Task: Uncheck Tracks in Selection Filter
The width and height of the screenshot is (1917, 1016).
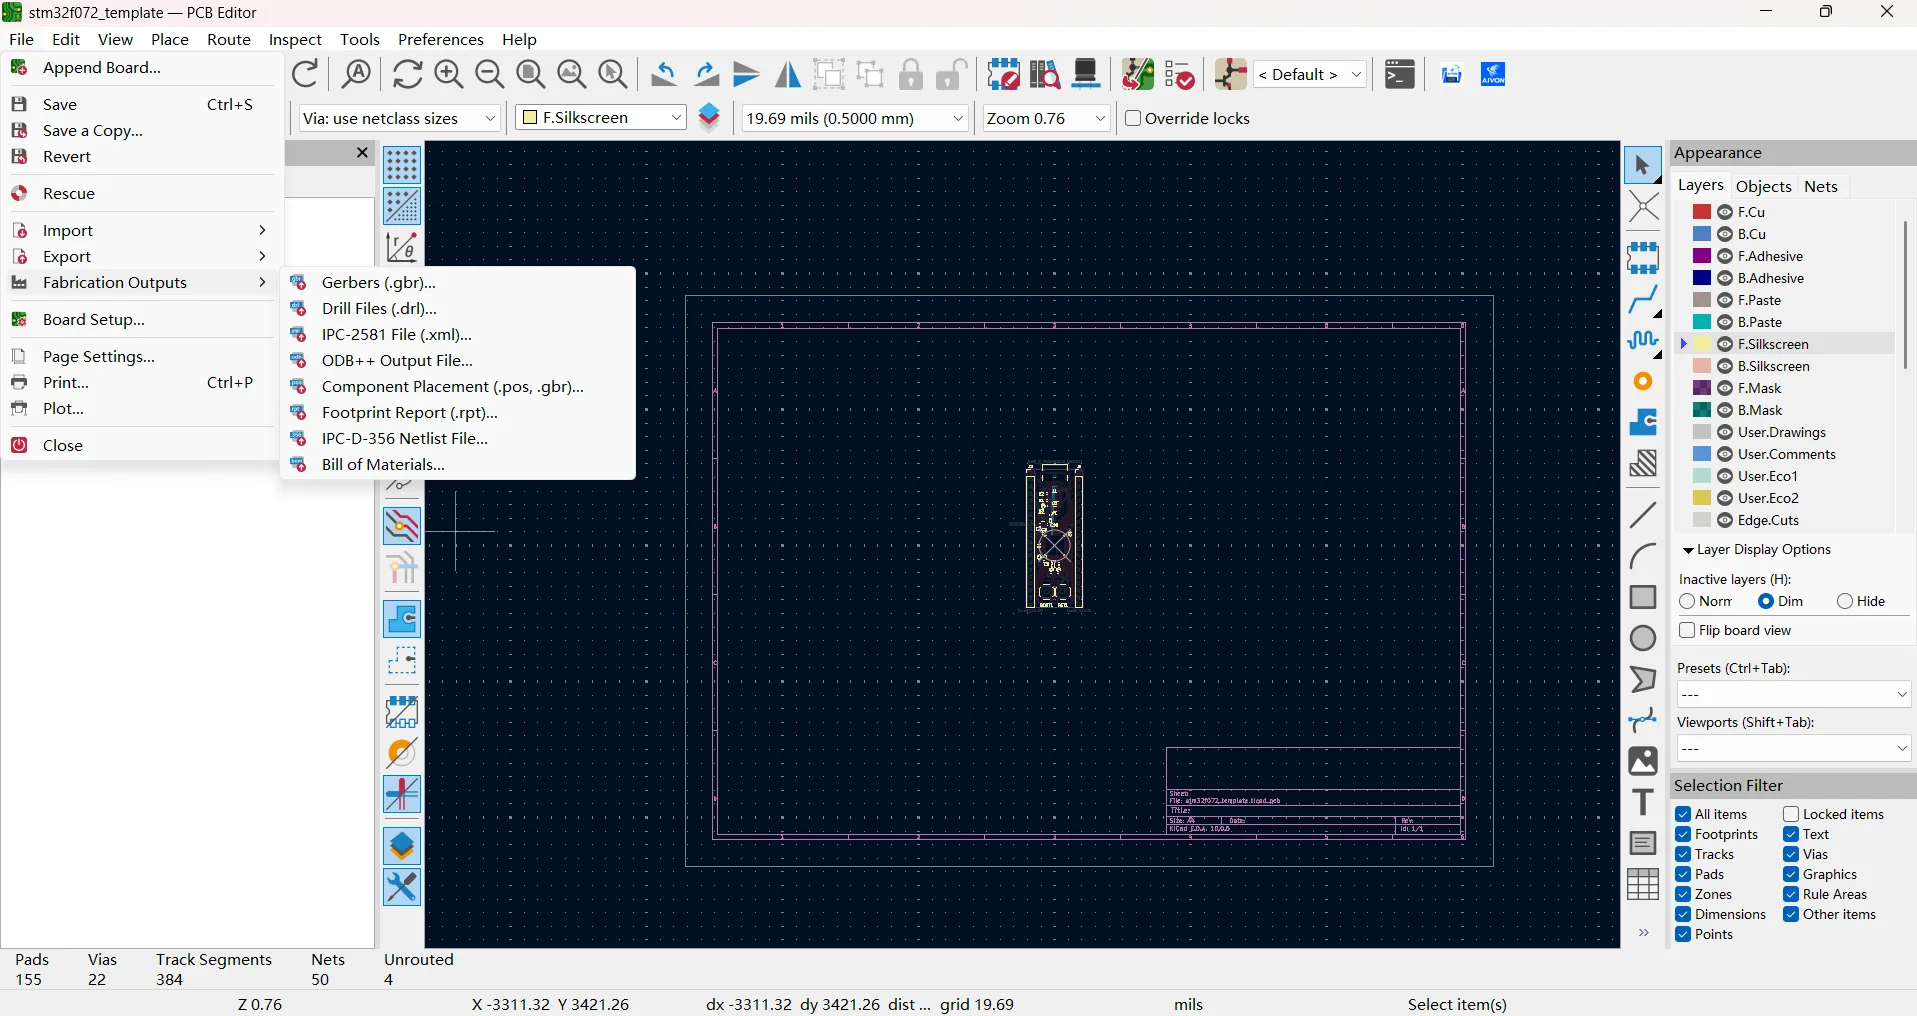Action: [1683, 854]
